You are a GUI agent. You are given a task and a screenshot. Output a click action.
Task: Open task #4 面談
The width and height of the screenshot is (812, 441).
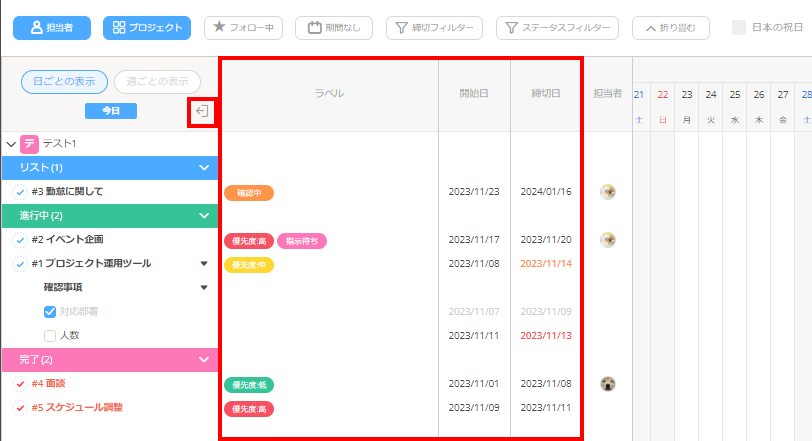click(48, 384)
